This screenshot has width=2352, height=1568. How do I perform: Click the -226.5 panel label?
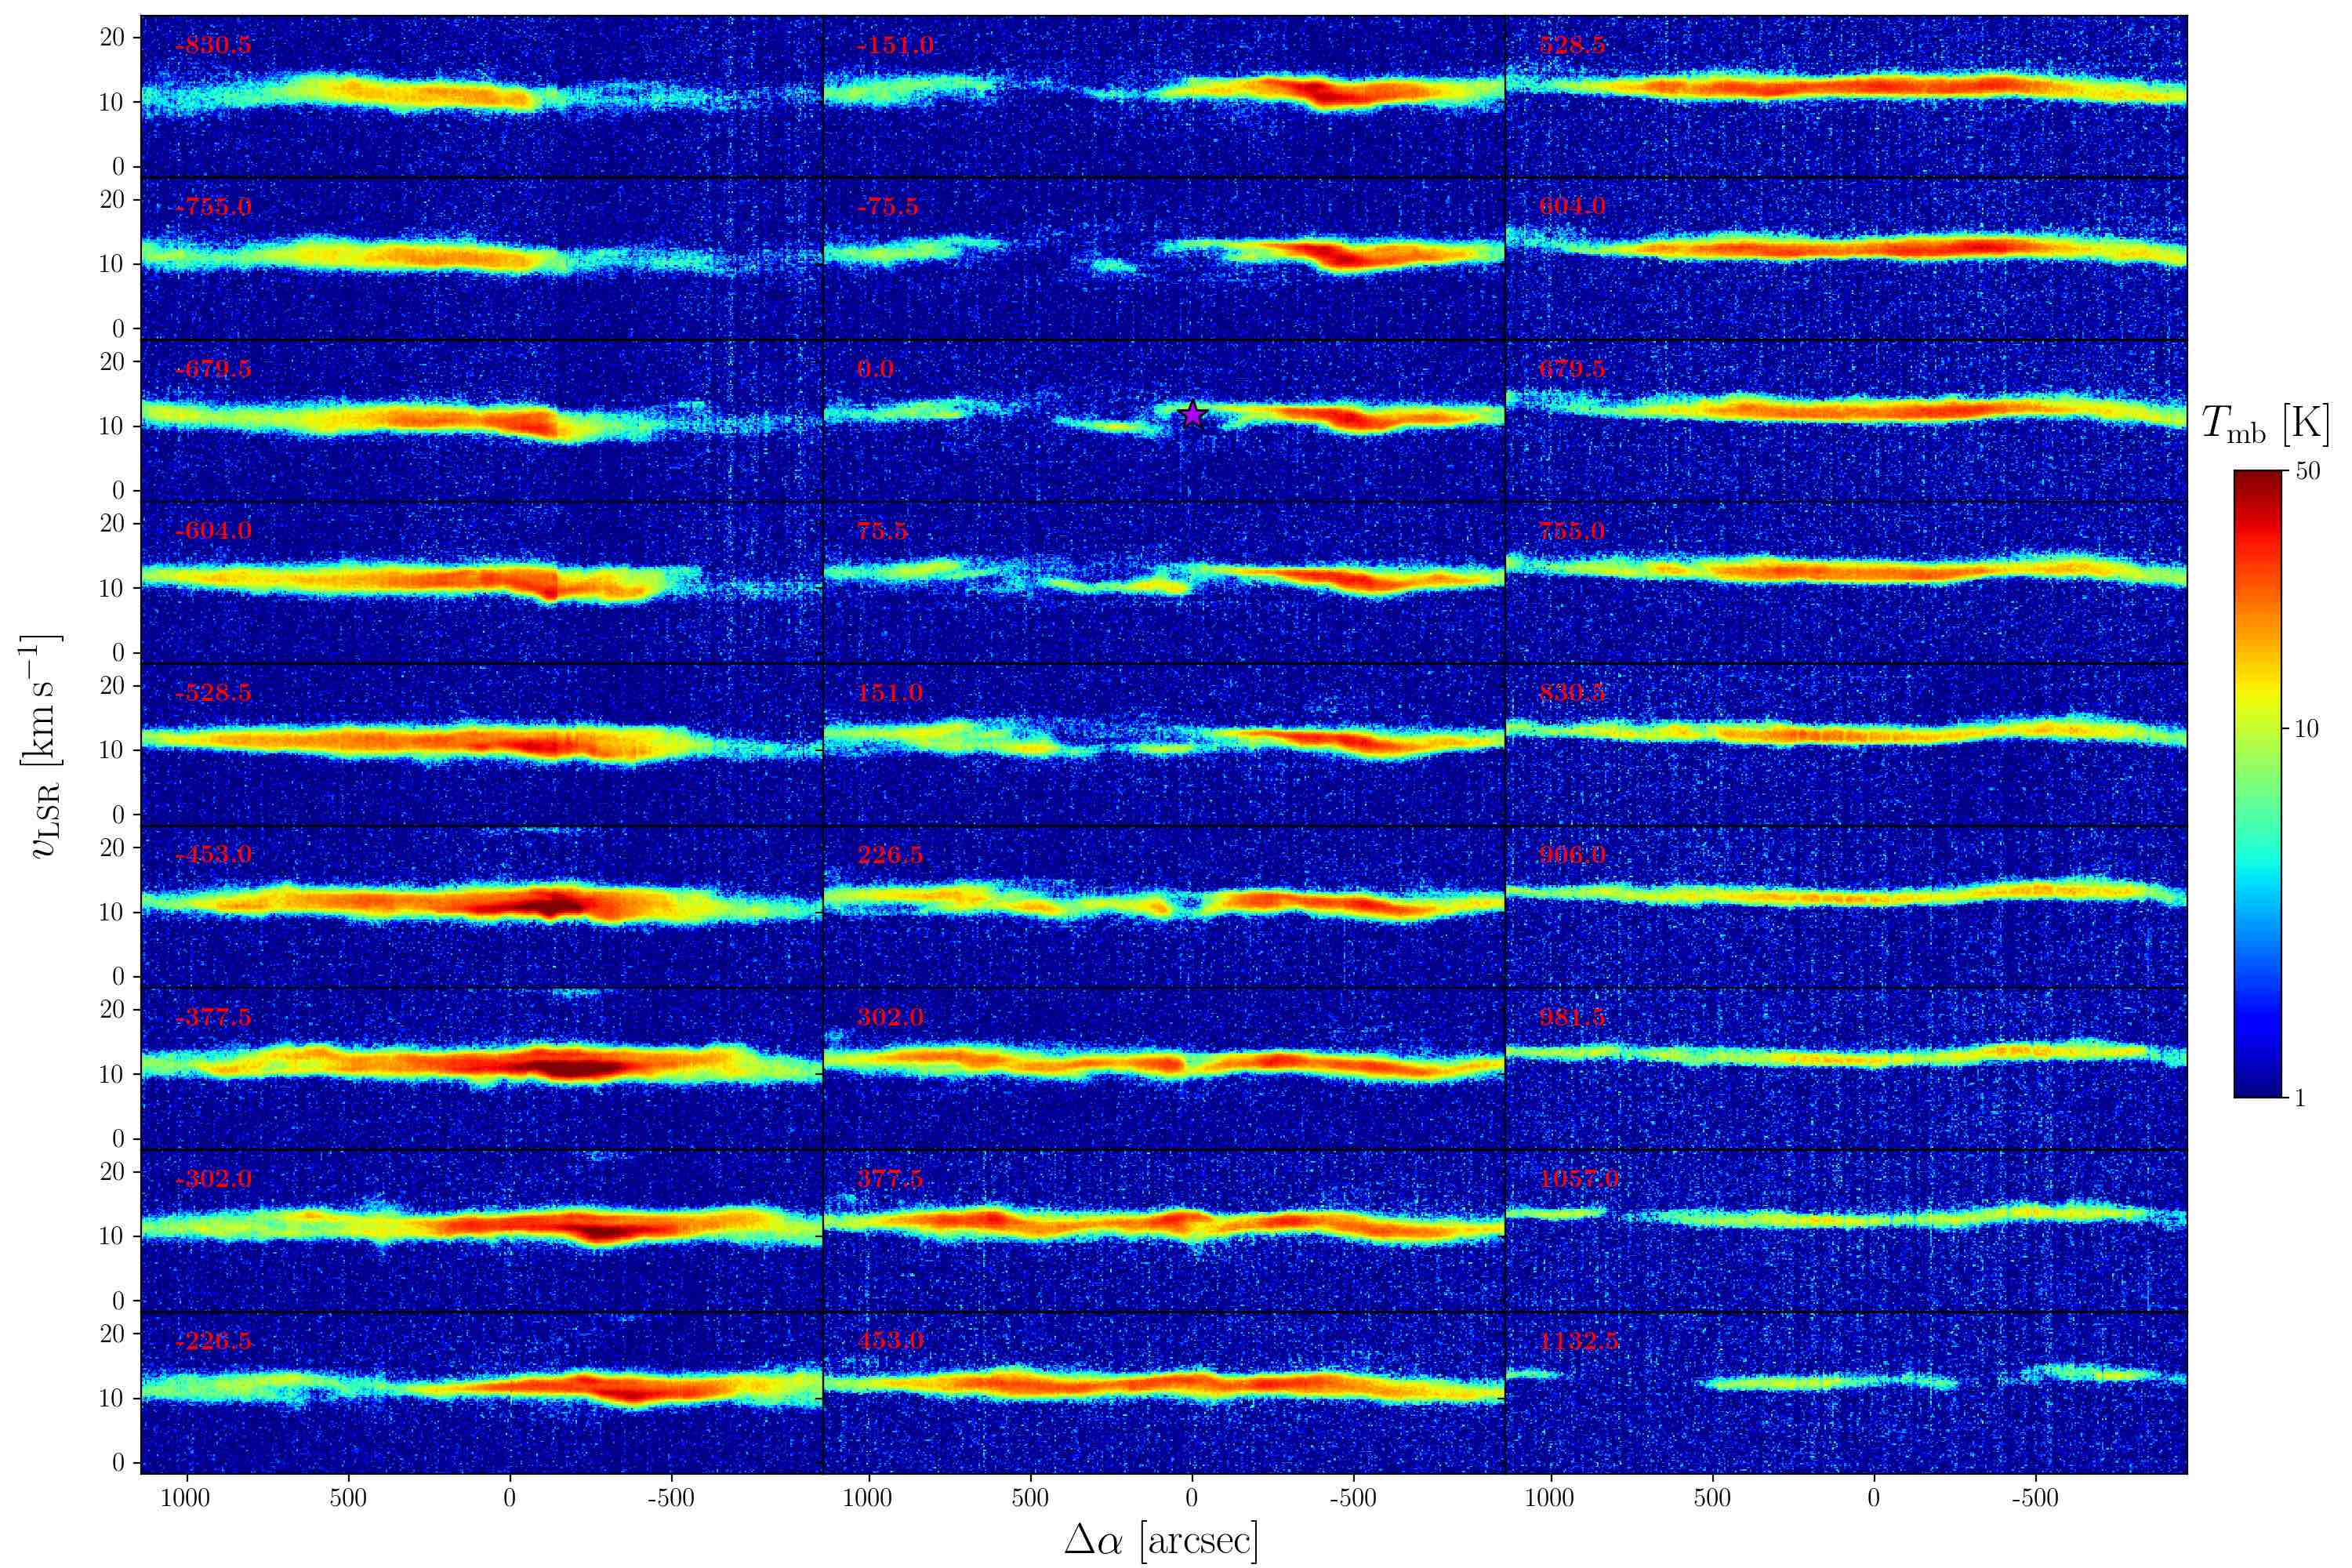(213, 1342)
